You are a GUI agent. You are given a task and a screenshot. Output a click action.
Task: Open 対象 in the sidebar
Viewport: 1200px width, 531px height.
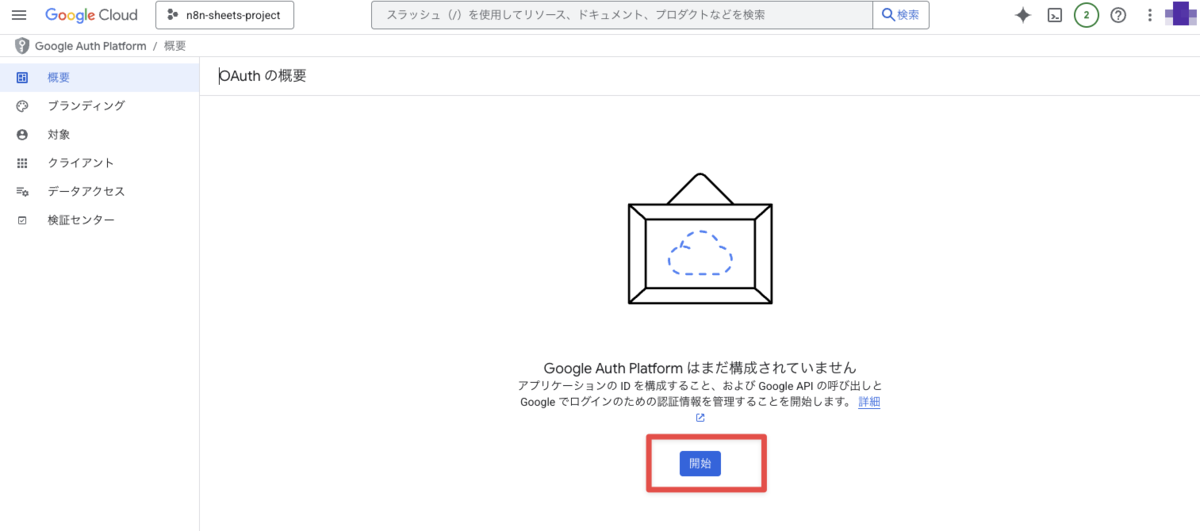(x=99, y=134)
